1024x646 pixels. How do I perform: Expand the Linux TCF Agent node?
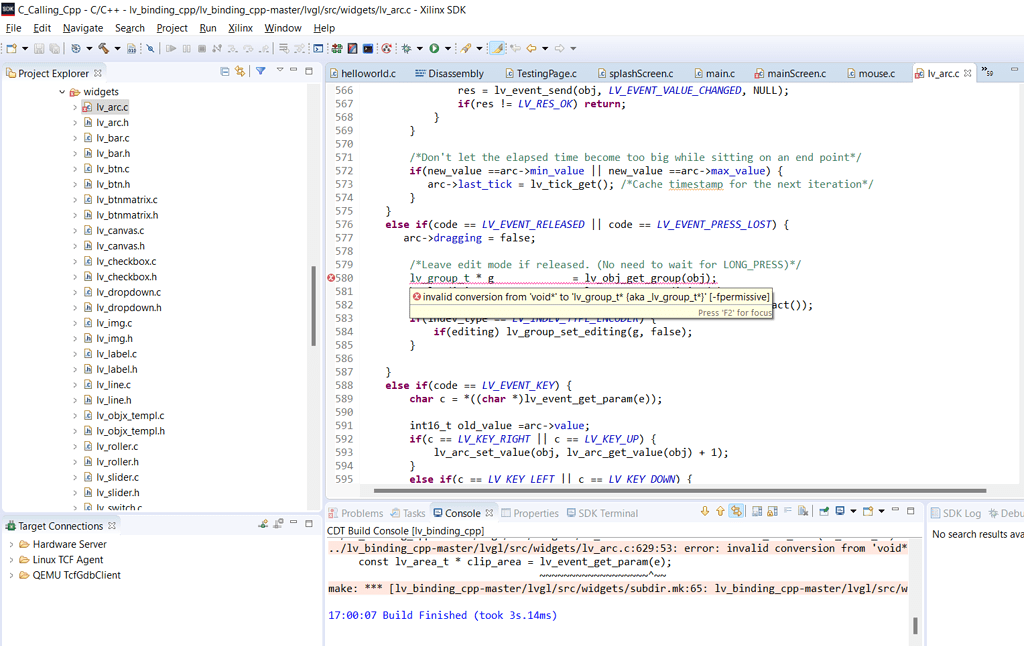pyautogui.click(x=11, y=560)
